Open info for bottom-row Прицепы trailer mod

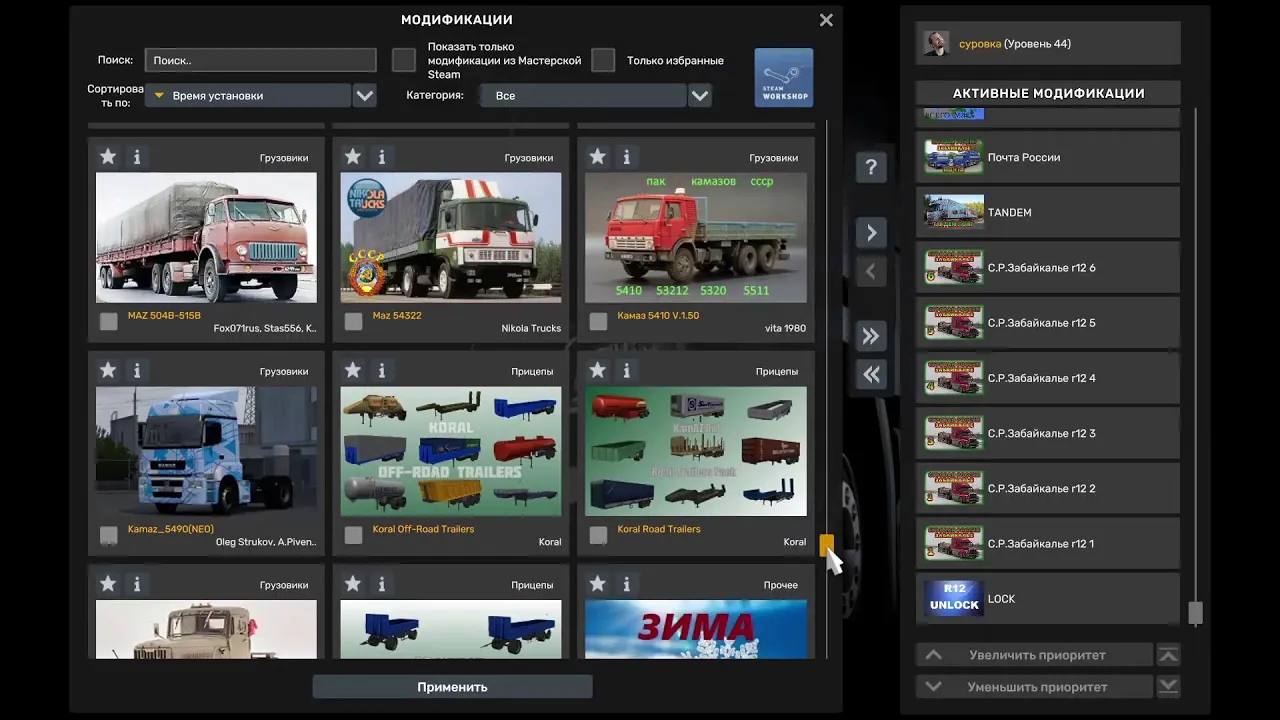[381, 584]
